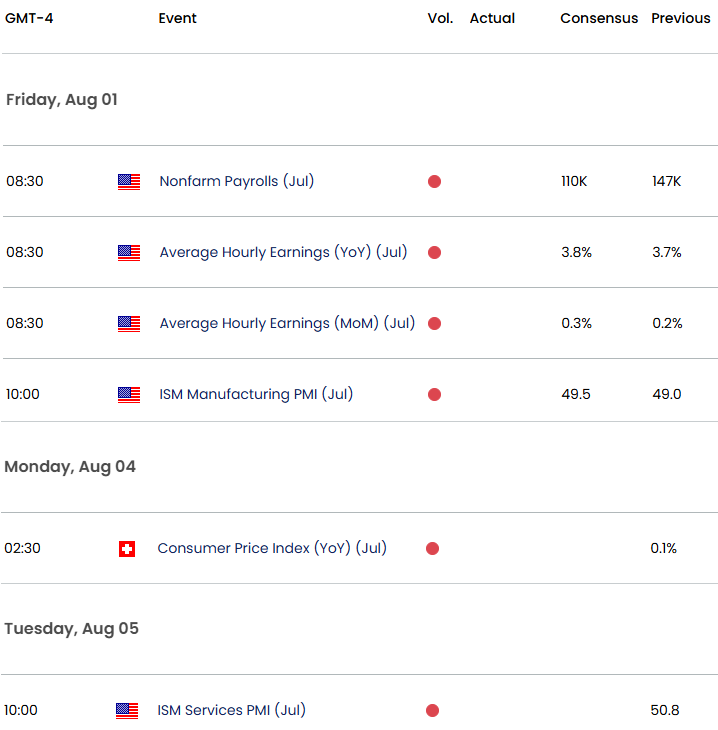The height and width of the screenshot is (730, 718).
Task: Open the Nonfarm Payrolls (Jul) event
Action: click(x=236, y=181)
